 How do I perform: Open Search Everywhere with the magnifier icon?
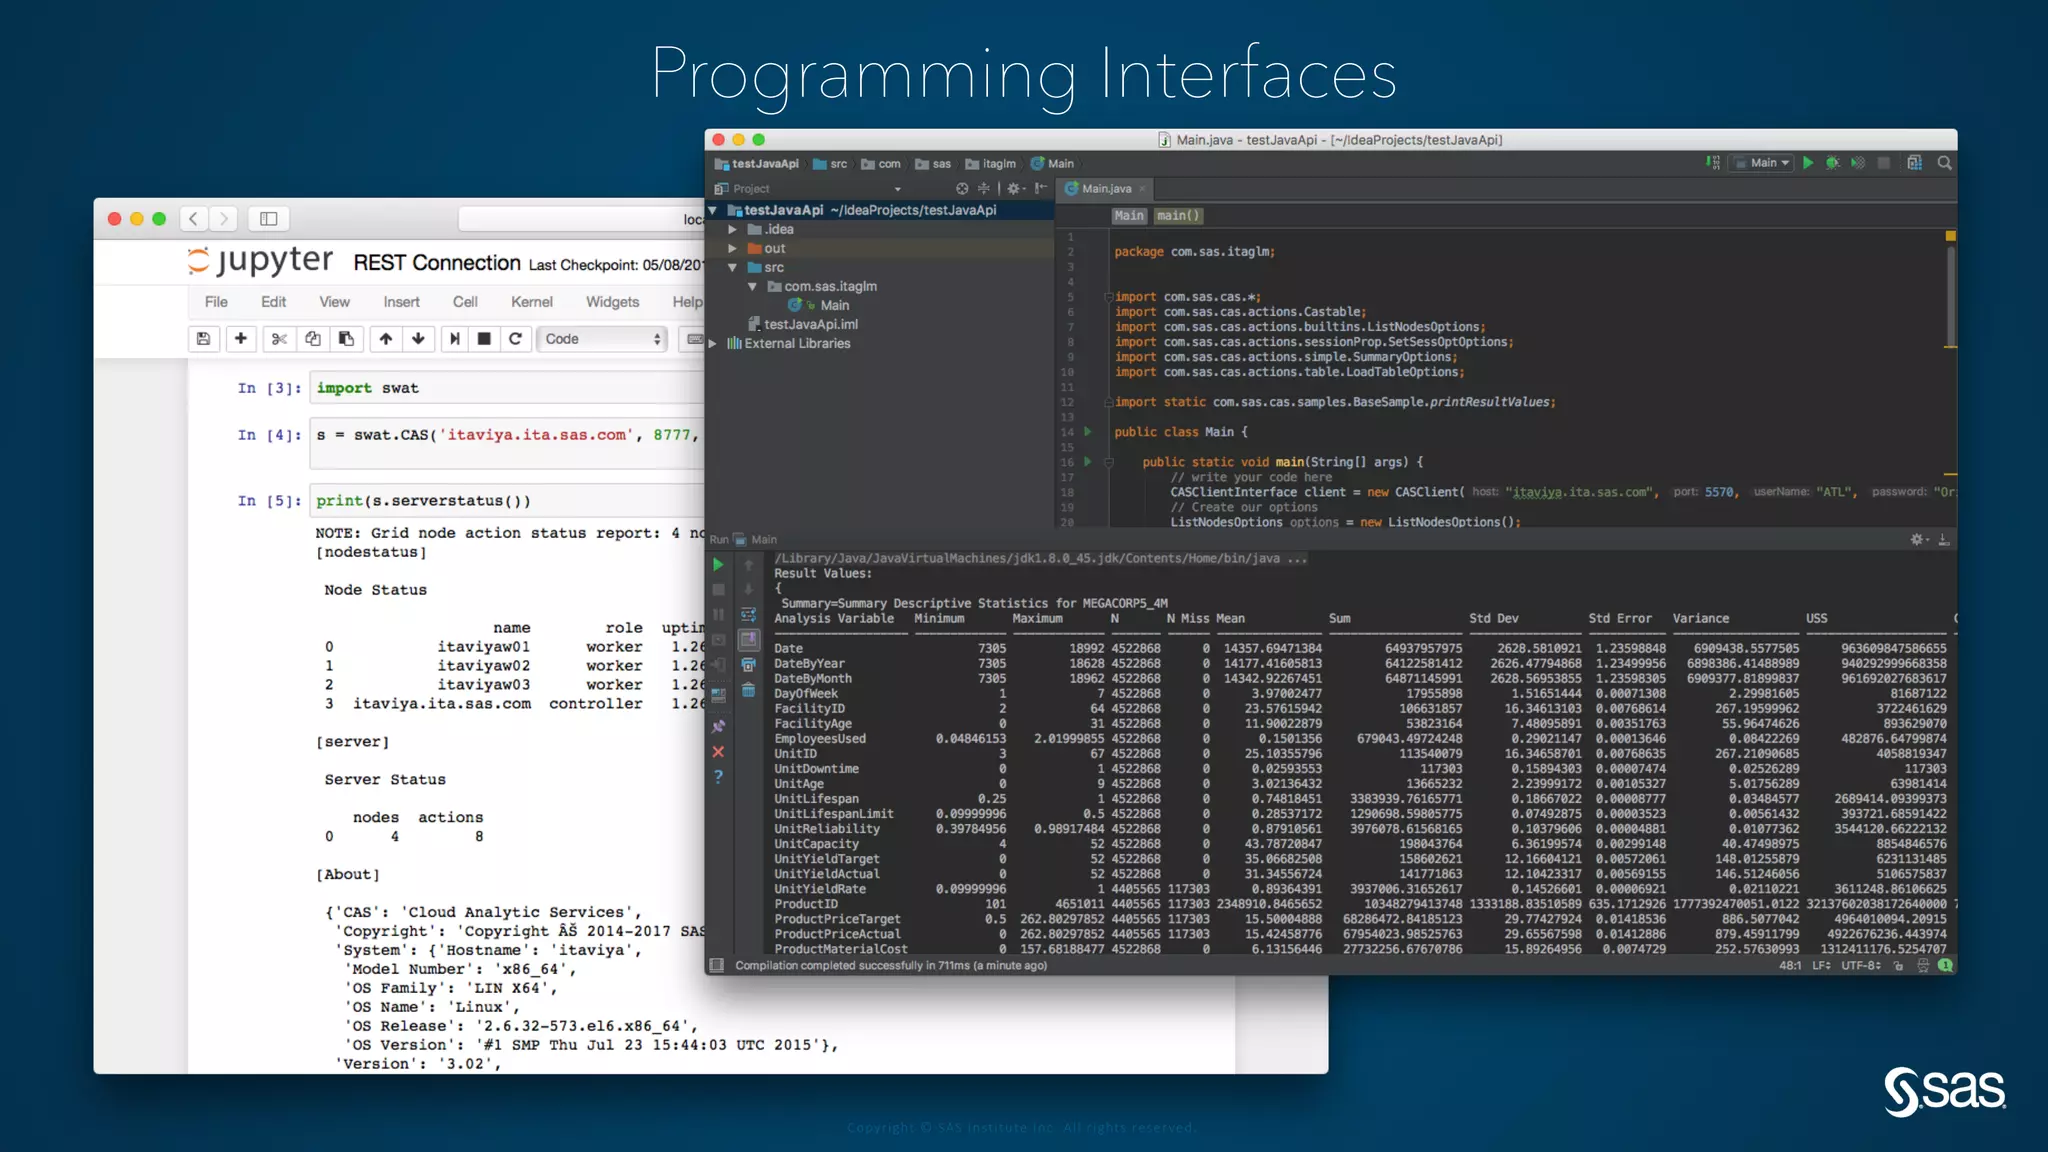pos(1944,163)
